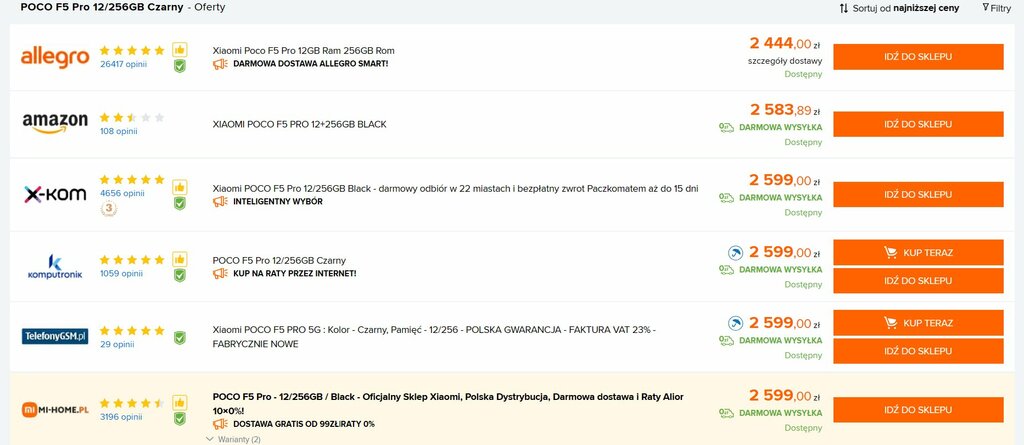The image size is (1024, 445).
Task: Open Allegro's 26417 opinii reviews
Action: 123,64
